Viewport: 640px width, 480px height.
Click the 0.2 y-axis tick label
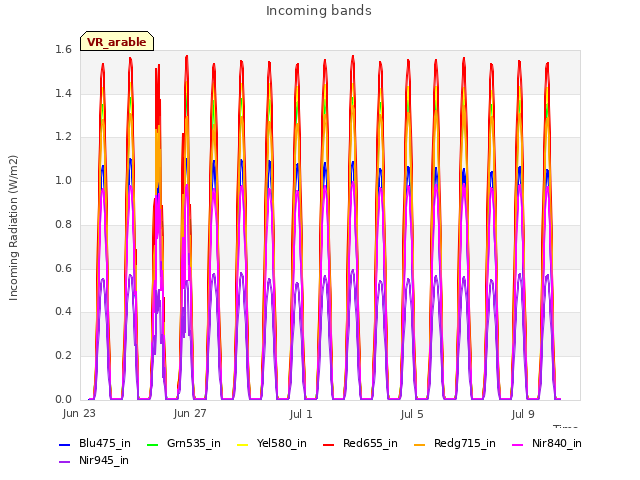[63, 356]
